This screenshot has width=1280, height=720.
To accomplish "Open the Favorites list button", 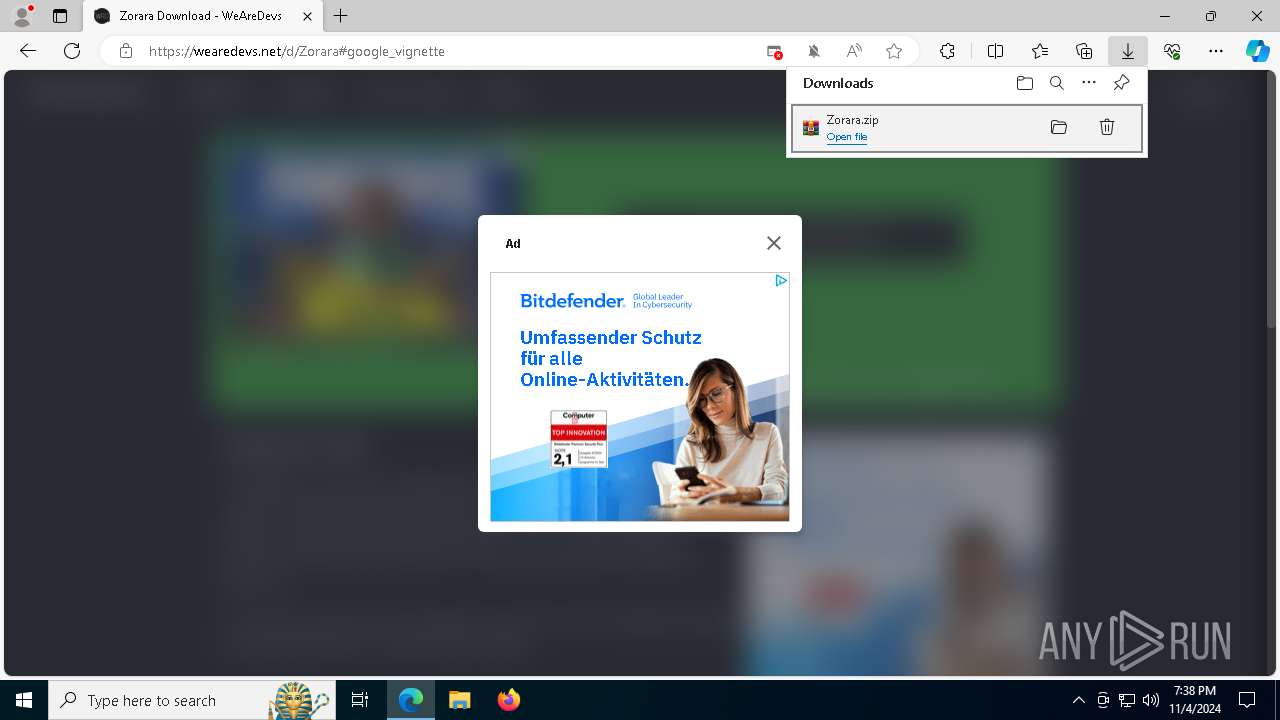I will 1040,51.
